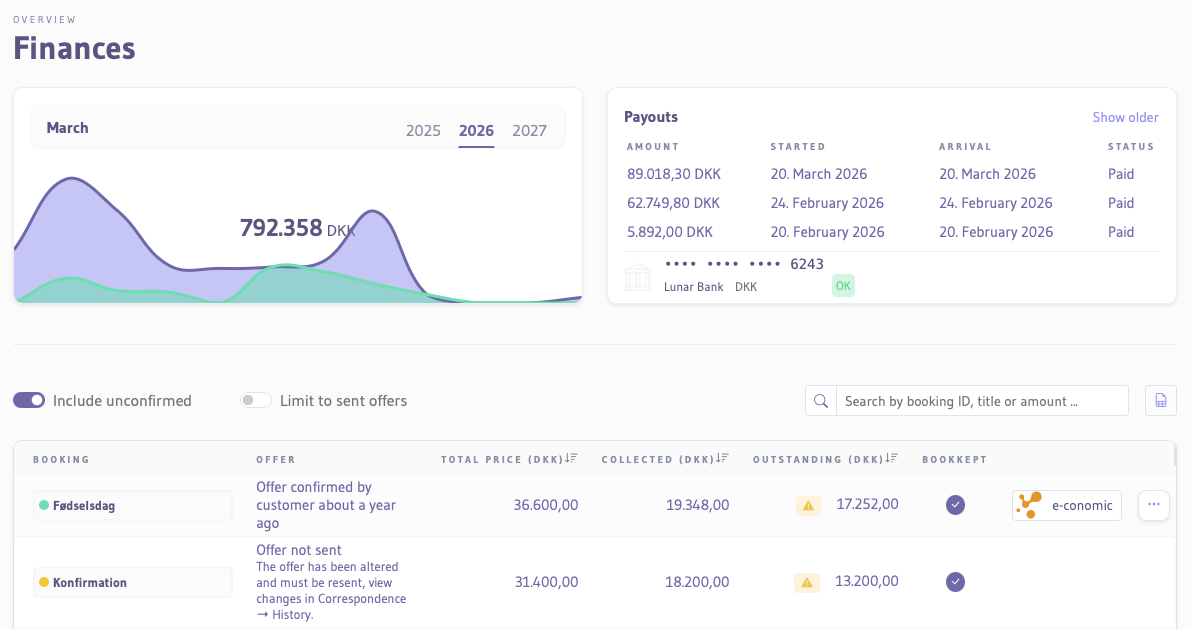Click the export document icon button

pyautogui.click(x=1160, y=401)
